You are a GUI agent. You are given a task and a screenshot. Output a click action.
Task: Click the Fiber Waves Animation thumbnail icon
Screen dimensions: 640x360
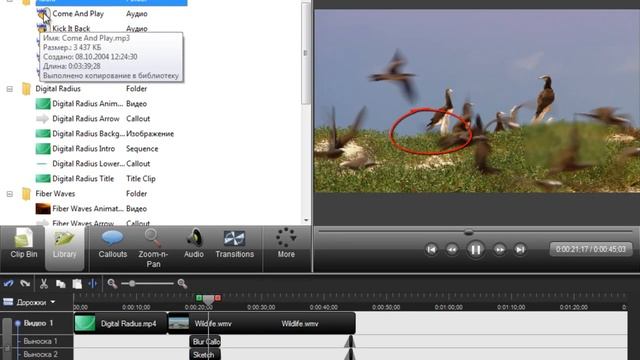pos(43,209)
